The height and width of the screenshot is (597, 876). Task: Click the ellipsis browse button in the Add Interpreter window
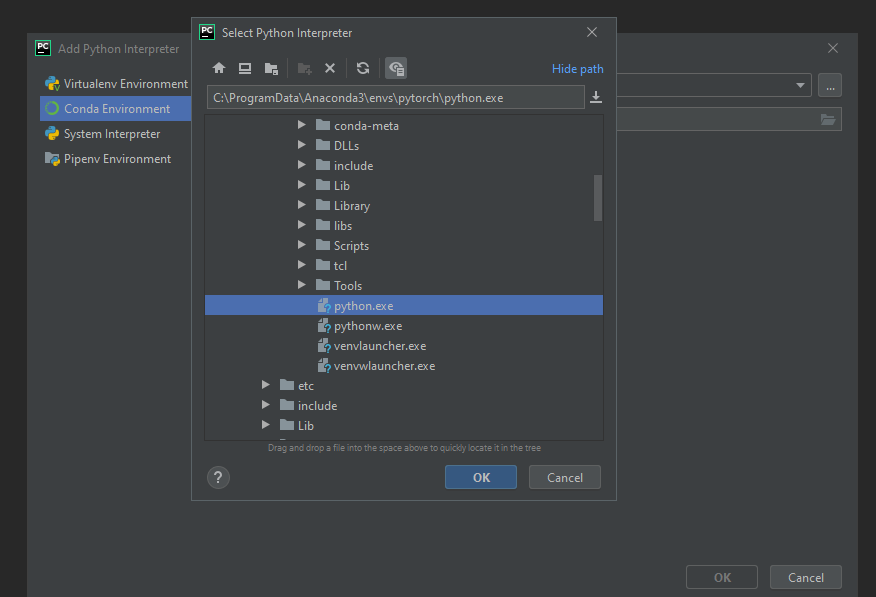[830, 85]
